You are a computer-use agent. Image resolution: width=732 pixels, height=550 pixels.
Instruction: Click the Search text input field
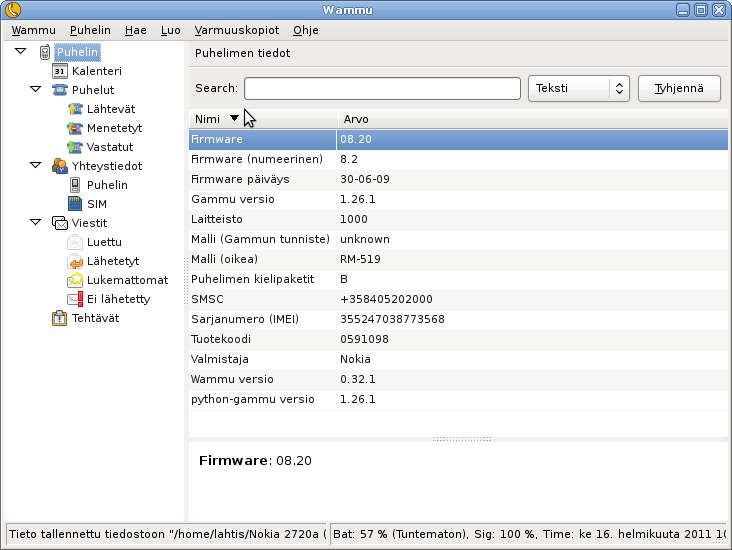click(x=381, y=88)
